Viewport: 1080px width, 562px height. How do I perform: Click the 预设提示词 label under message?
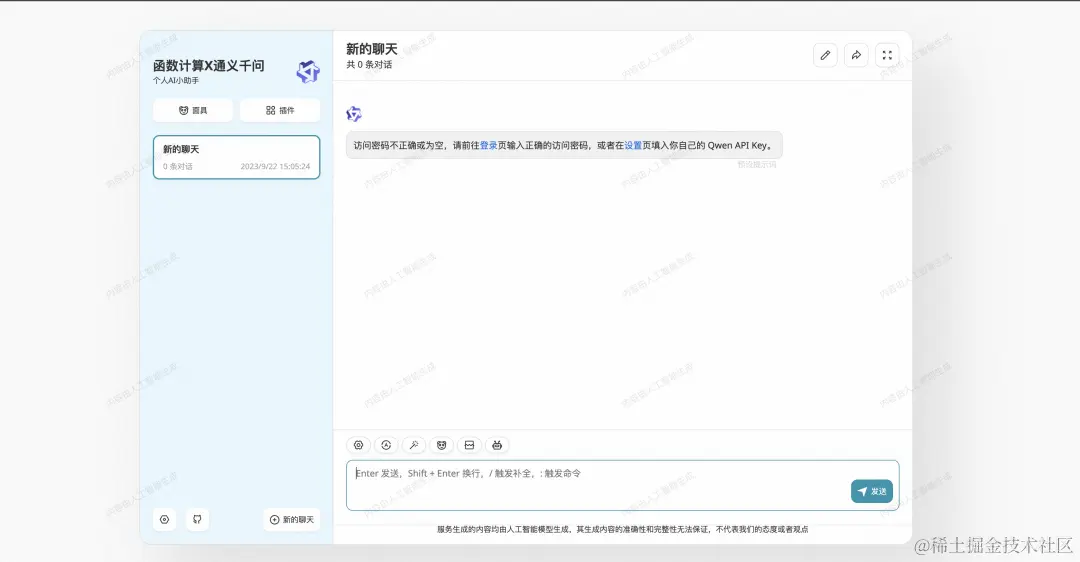[x=756, y=165]
